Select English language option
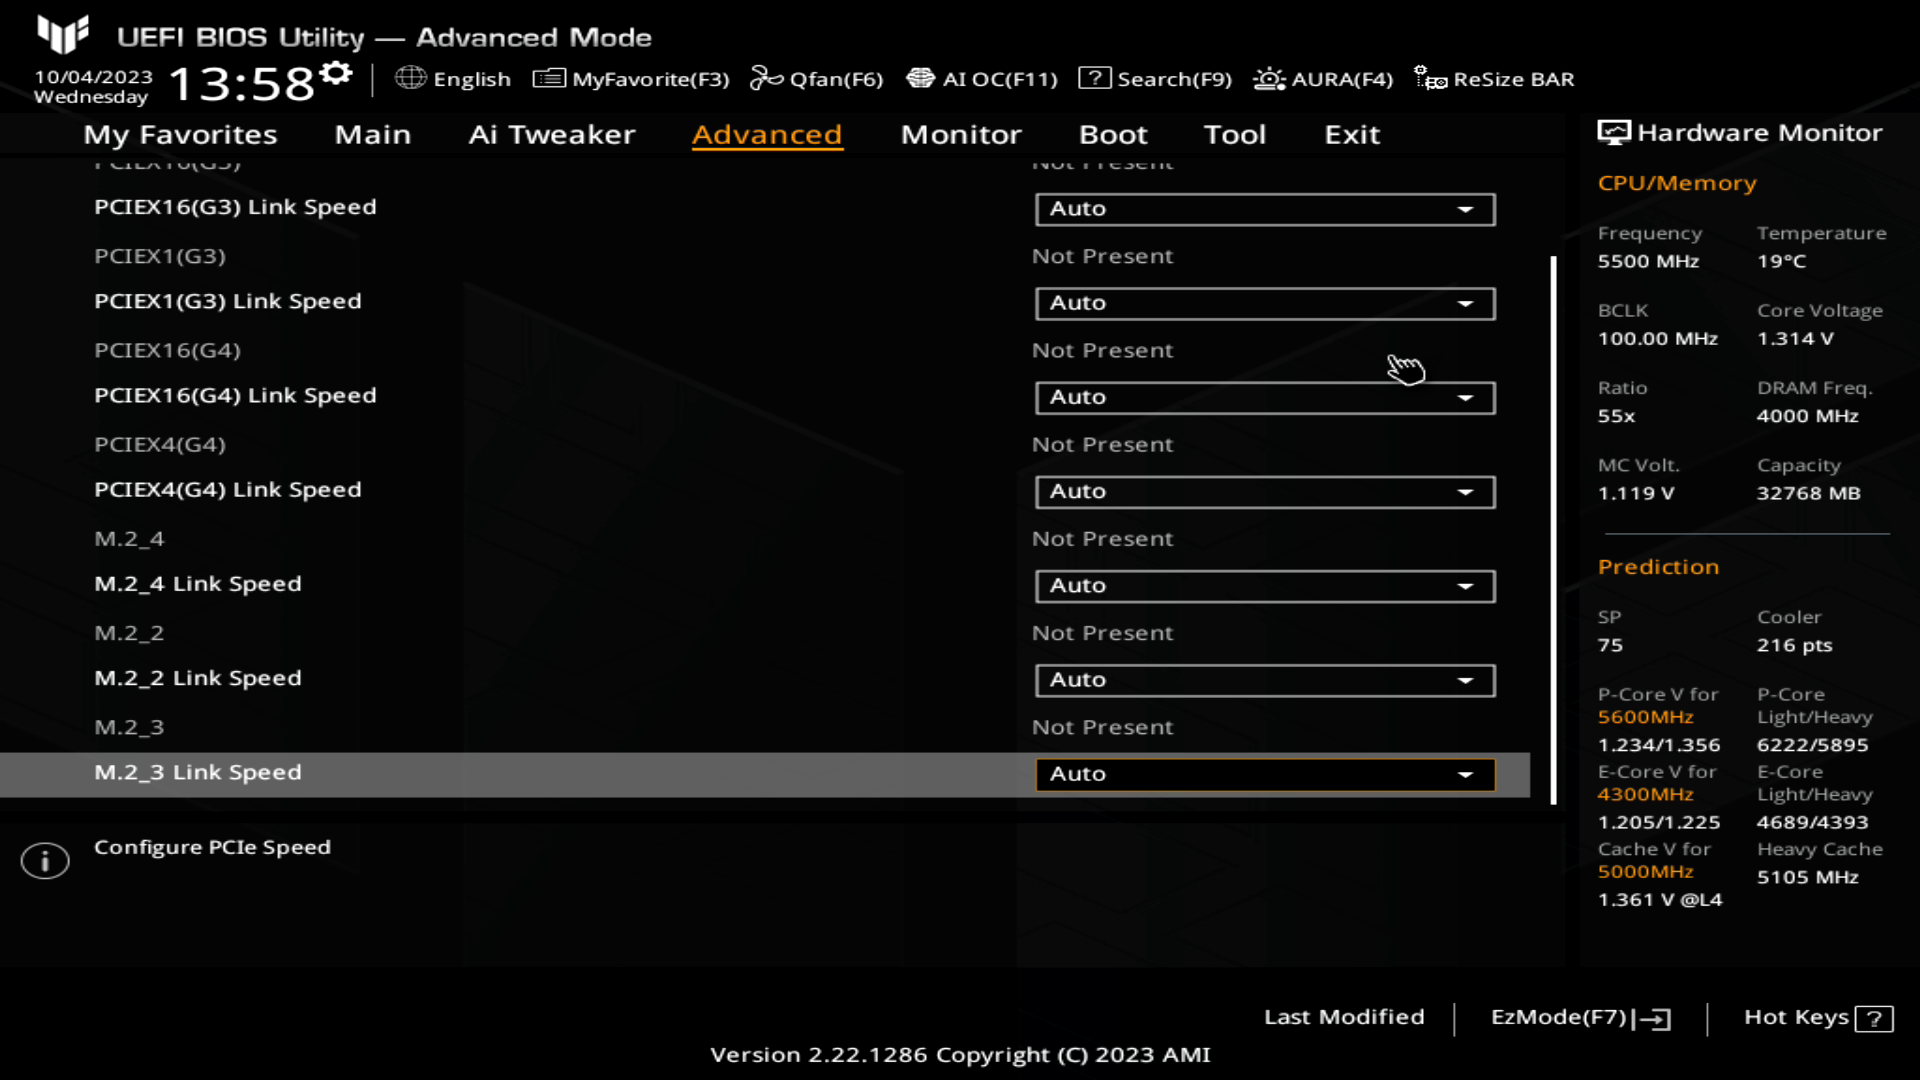This screenshot has width=1920, height=1080. pyautogui.click(x=458, y=79)
